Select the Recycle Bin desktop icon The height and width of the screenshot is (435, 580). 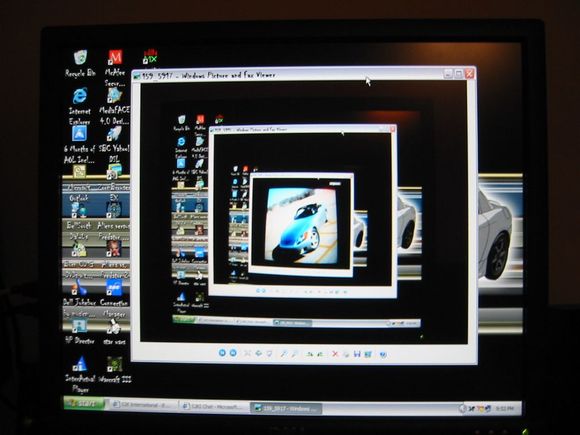[80, 63]
